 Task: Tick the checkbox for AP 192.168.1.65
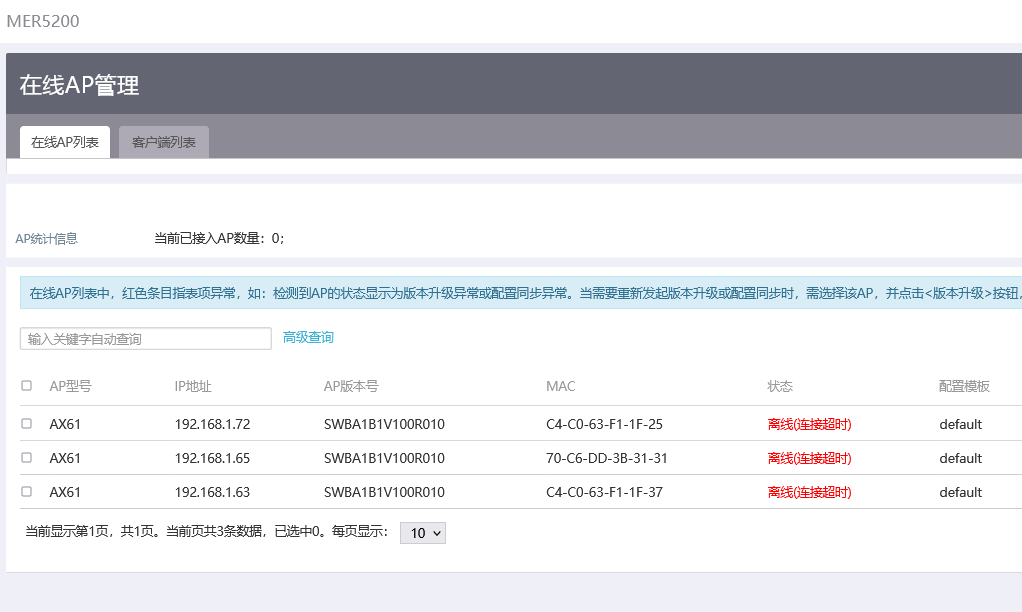[x=26, y=458]
